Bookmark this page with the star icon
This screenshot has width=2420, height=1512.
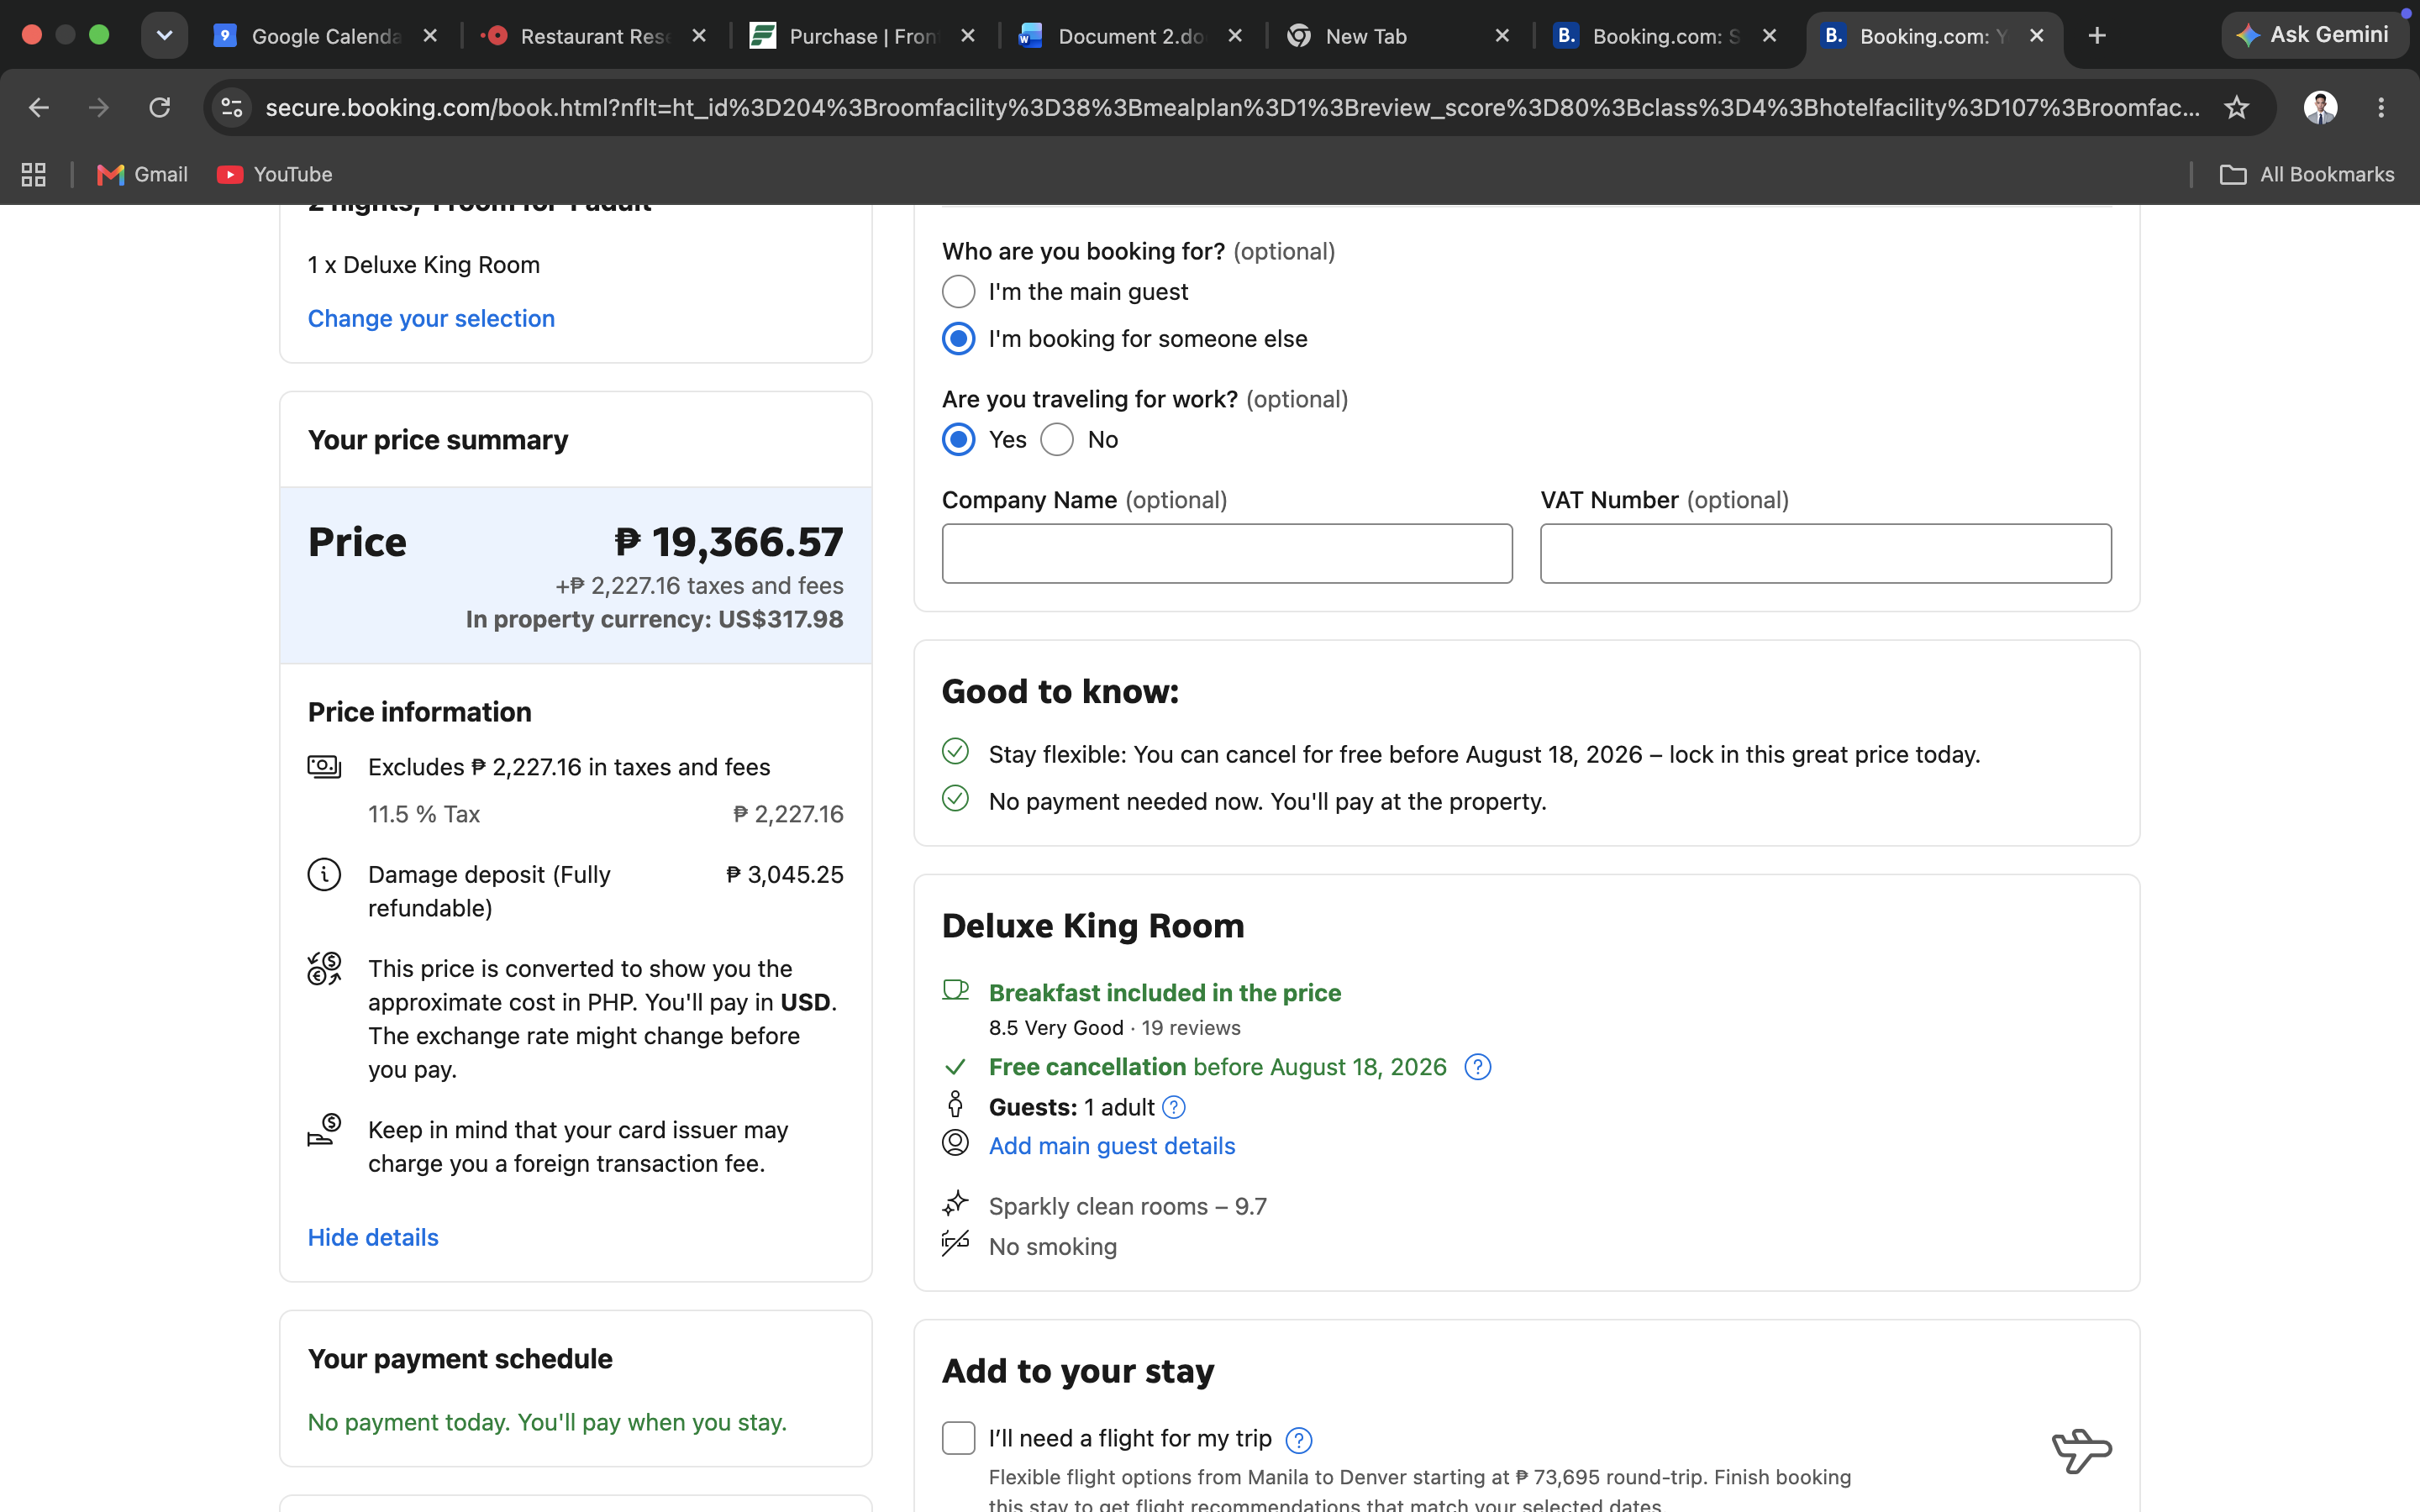tap(2237, 108)
